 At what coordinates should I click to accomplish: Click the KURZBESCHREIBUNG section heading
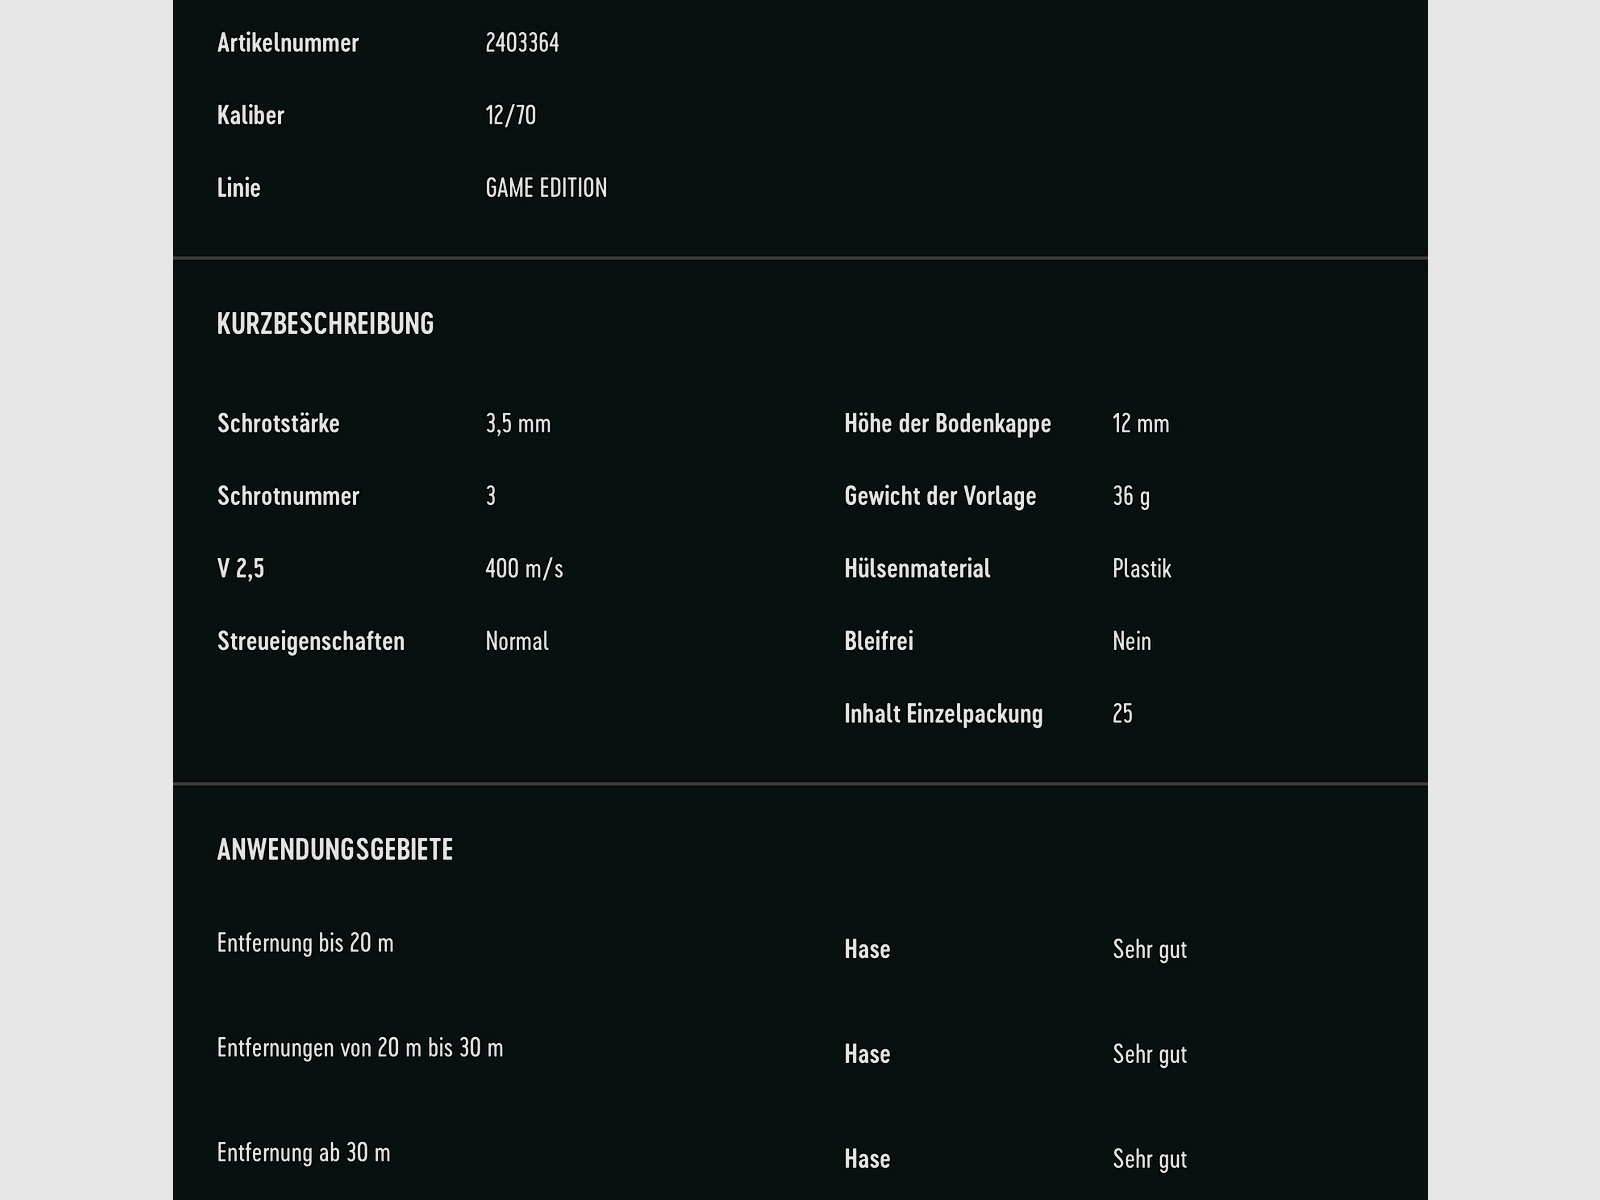(325, 324)
